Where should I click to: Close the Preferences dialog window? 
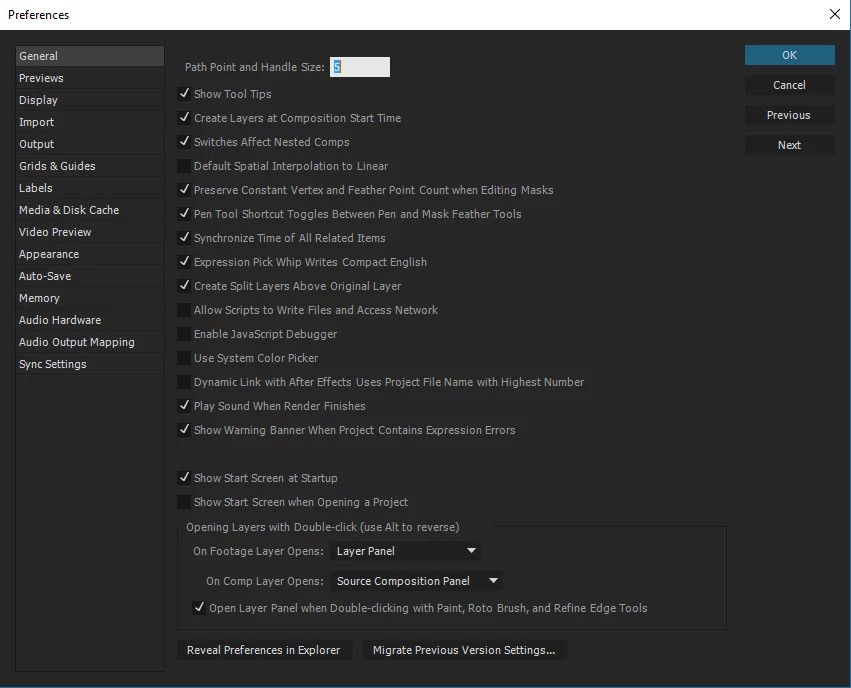click(x=835, y=14)
